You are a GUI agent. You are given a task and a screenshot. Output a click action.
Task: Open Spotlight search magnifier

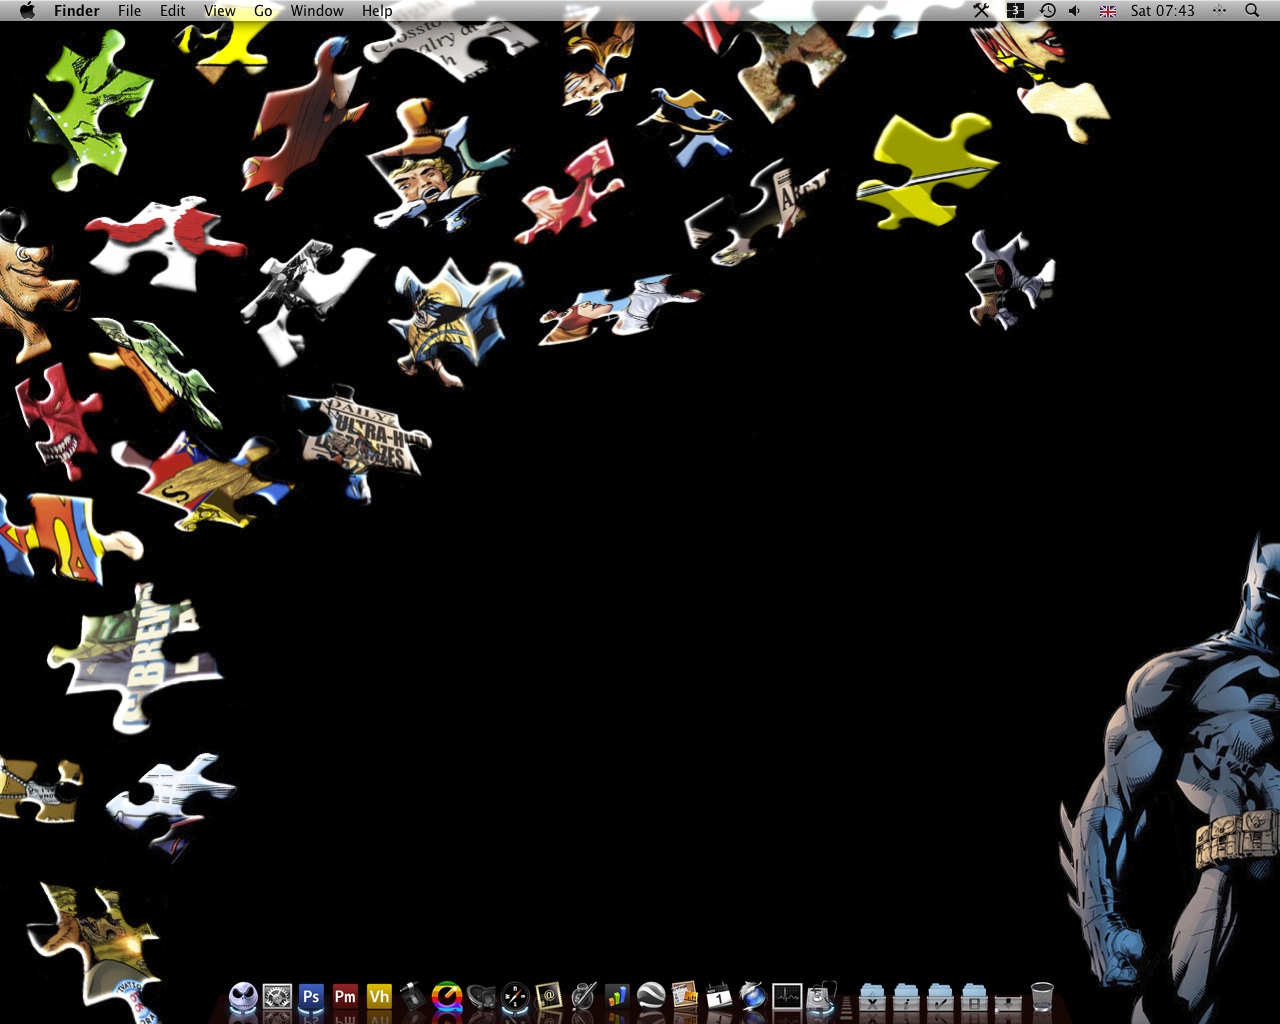point(1252,11)
